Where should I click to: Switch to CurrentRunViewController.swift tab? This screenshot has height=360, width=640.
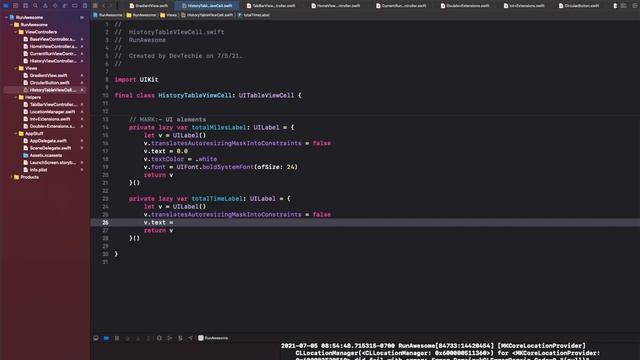point(401,6)
